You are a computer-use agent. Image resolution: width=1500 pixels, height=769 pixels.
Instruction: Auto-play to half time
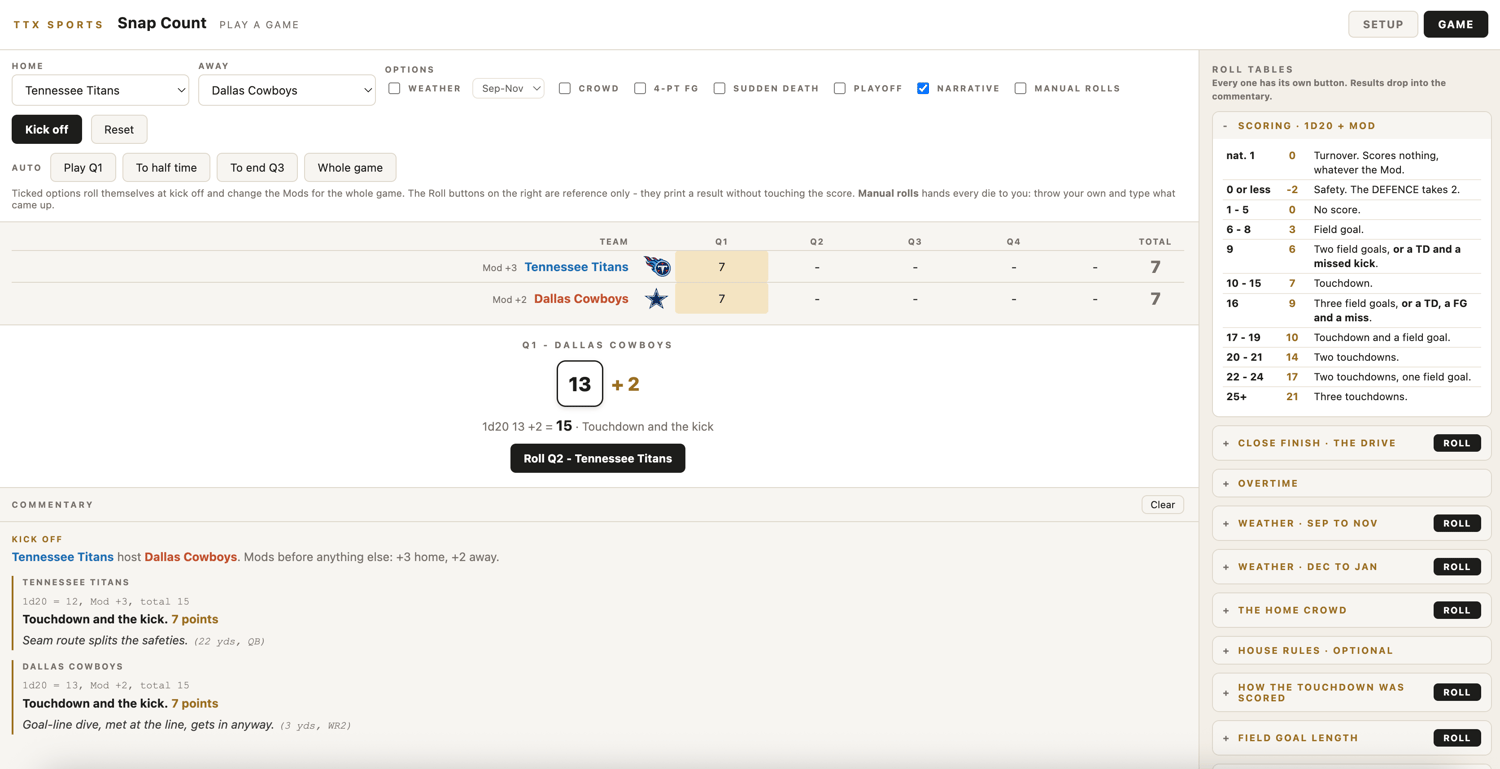(x=166, y=167)
